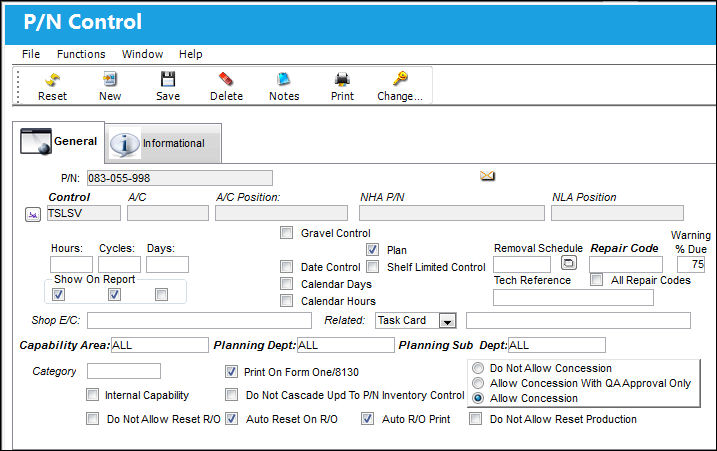Click the Tech Reference field

[573, 298]
